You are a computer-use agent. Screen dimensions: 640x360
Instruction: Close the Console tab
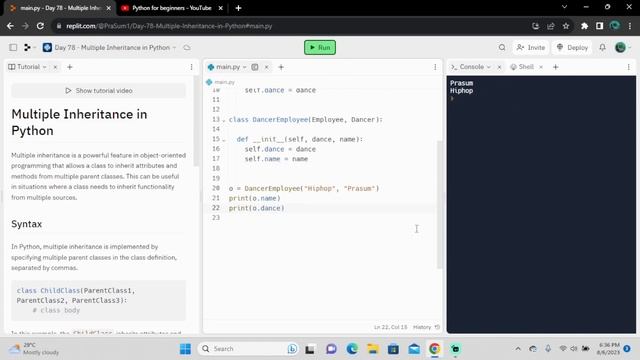(499, 67)
